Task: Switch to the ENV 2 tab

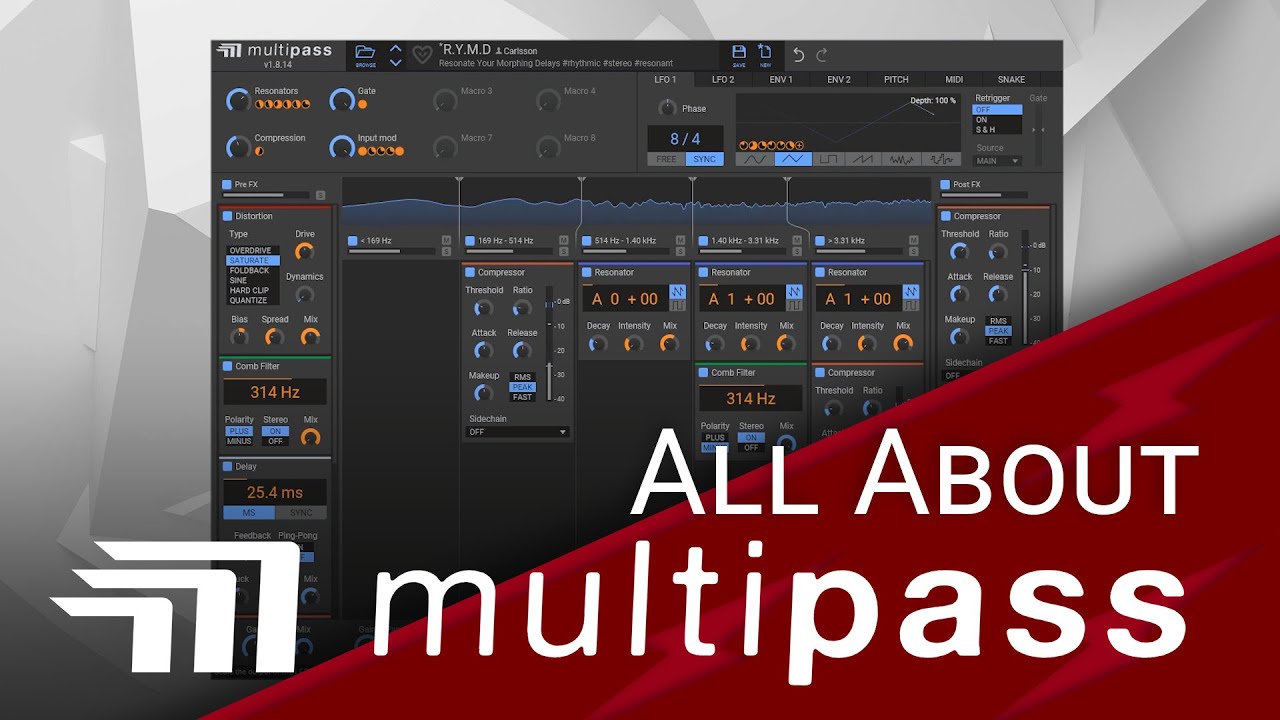Action: [x=838, y=80]
